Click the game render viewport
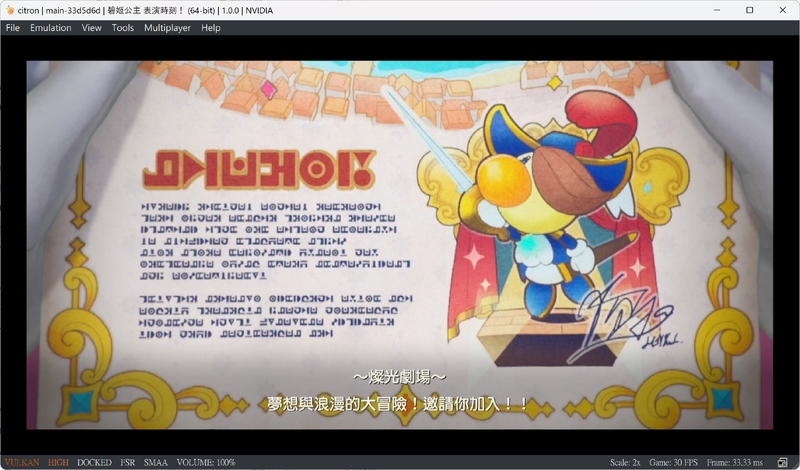Screen dimensions: 800x470 pos(399,245)
